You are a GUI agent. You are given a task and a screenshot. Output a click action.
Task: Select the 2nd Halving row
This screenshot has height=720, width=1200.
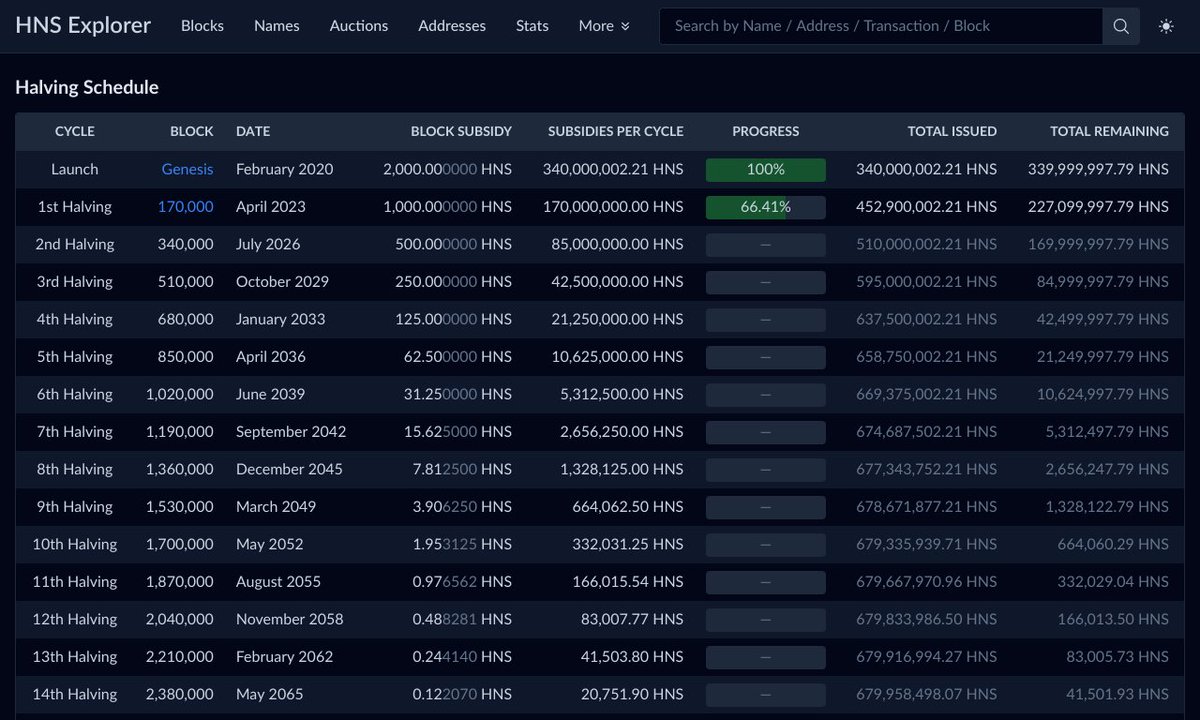click(x=600, y=245)
